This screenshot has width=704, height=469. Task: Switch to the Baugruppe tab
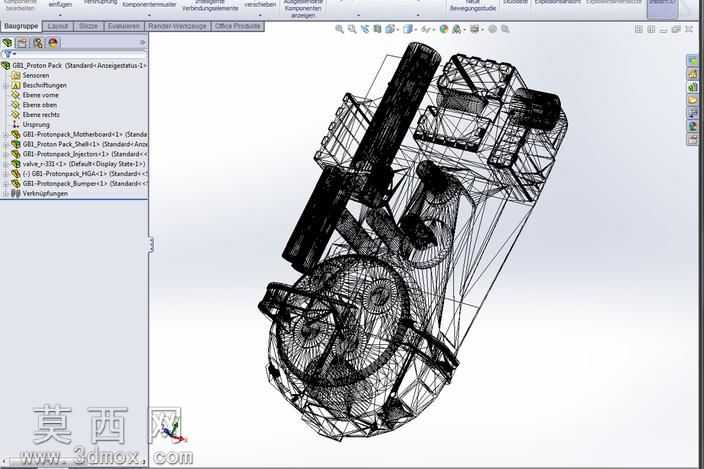click(21, 26)
